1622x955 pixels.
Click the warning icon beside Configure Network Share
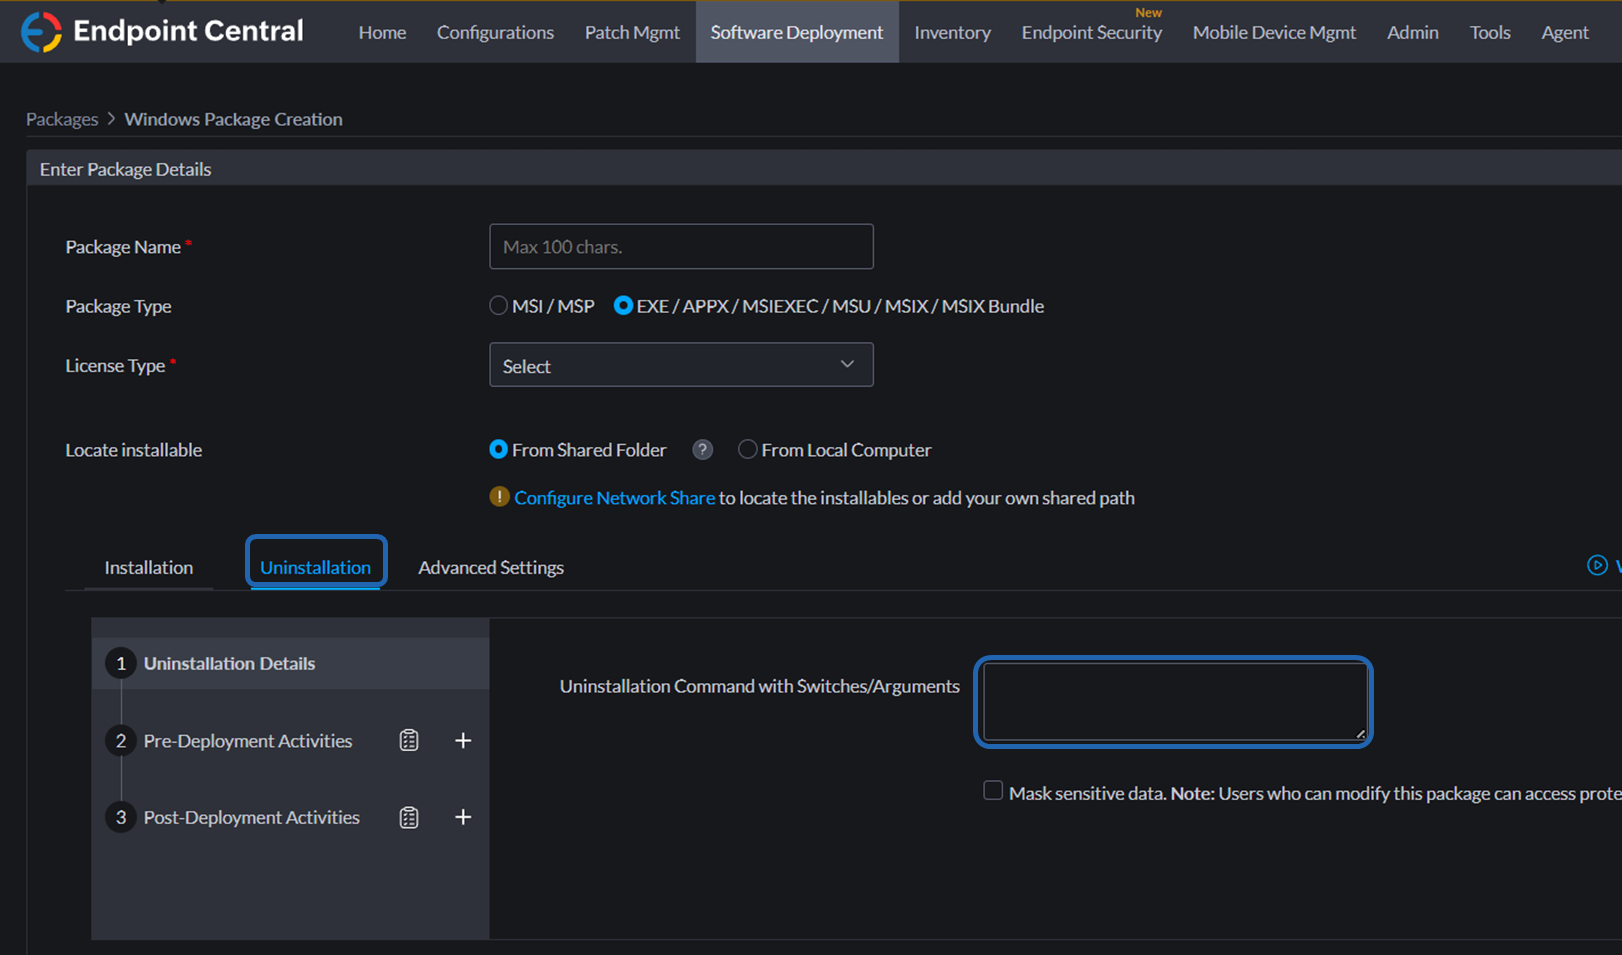499,497
